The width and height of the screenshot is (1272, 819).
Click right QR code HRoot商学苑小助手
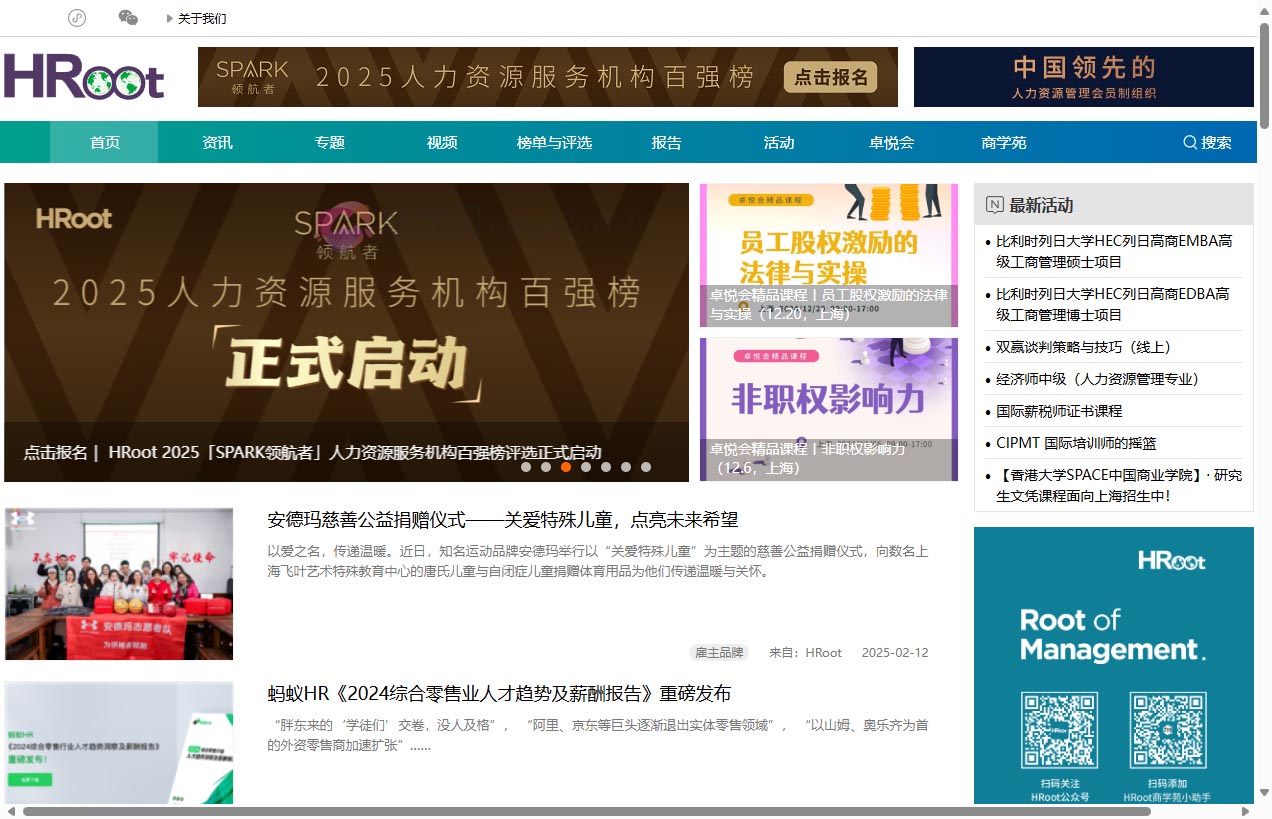tap(1167, 731)
